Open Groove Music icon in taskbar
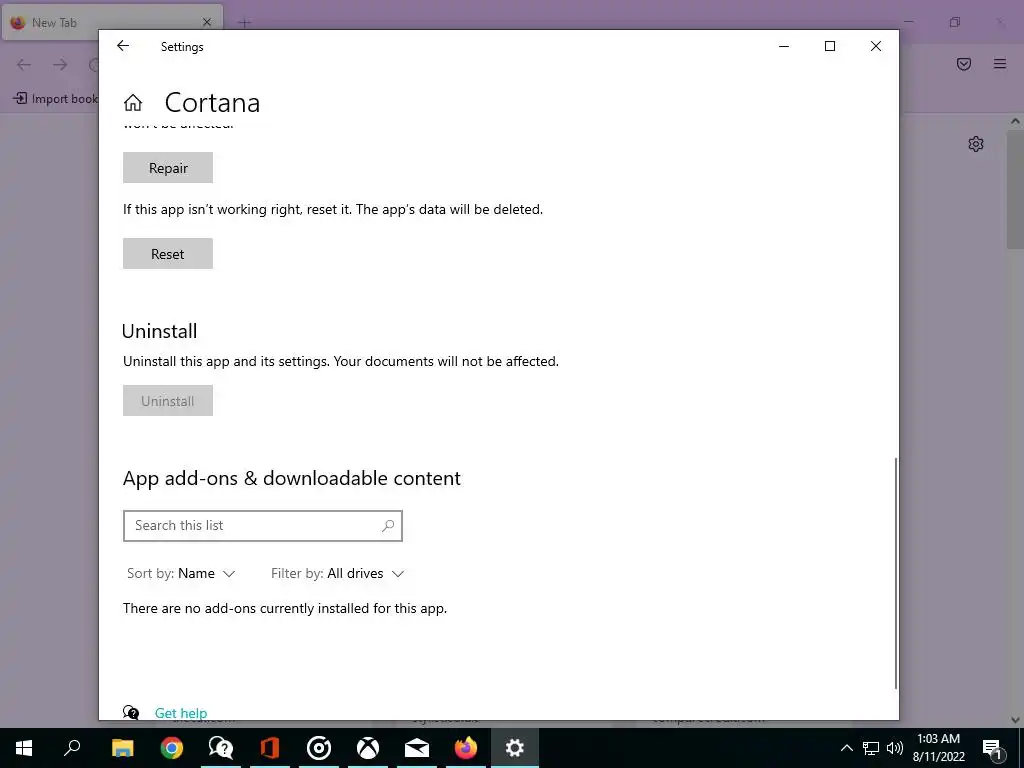The image size is (1024, 768). coord(319,748)
